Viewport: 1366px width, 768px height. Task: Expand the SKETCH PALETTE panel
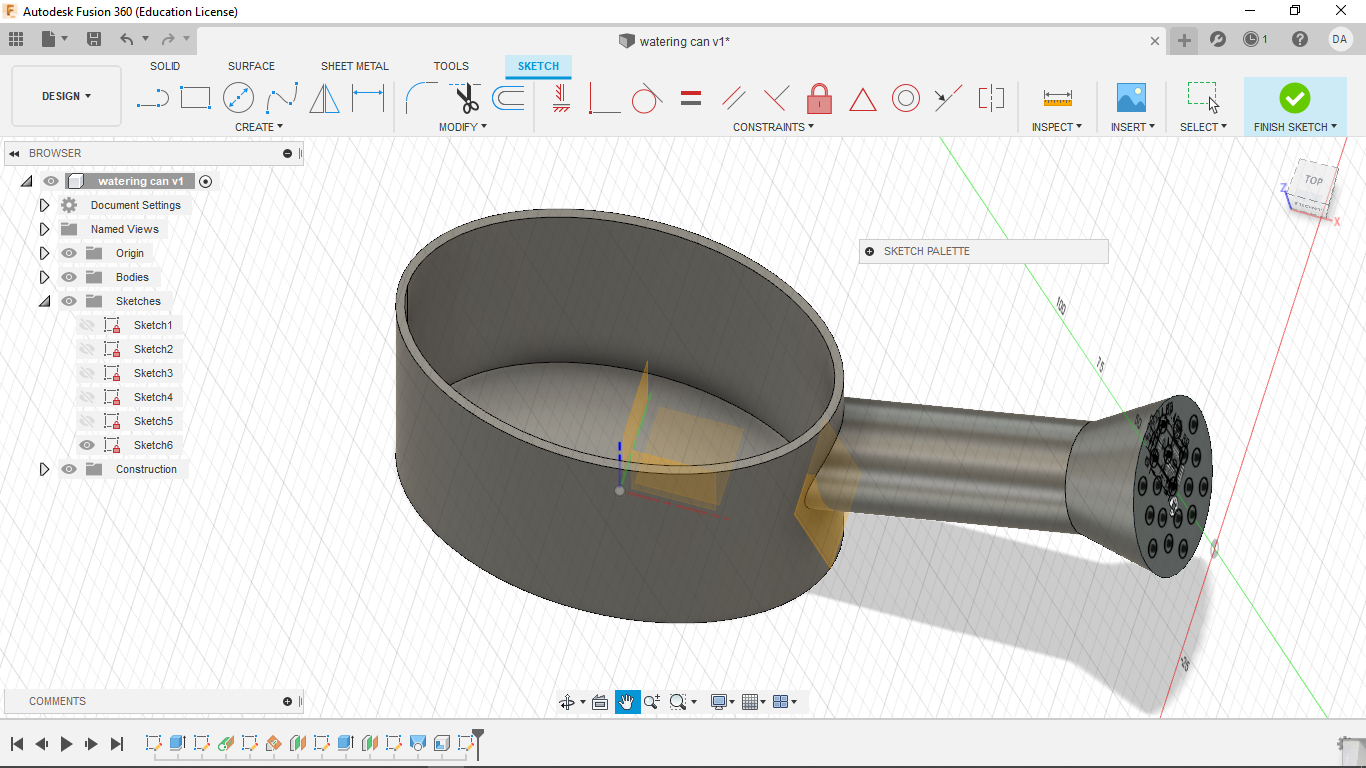869,252
